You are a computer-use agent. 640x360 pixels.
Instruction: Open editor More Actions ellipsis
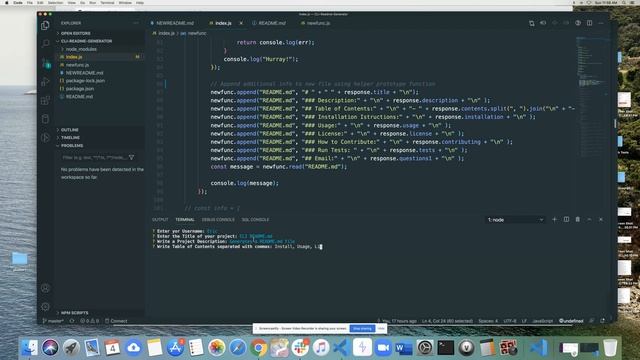click(x=601, y=23)
